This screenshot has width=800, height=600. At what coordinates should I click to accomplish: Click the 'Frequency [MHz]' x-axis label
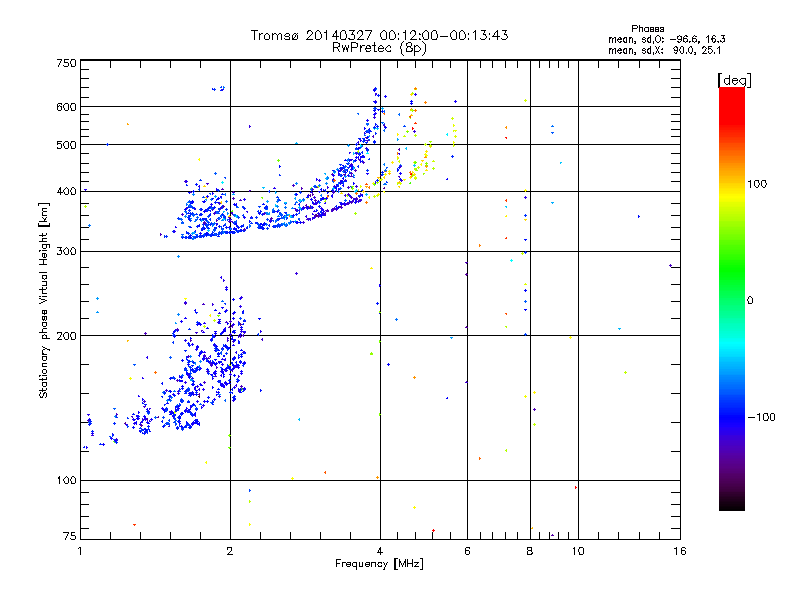379,564
